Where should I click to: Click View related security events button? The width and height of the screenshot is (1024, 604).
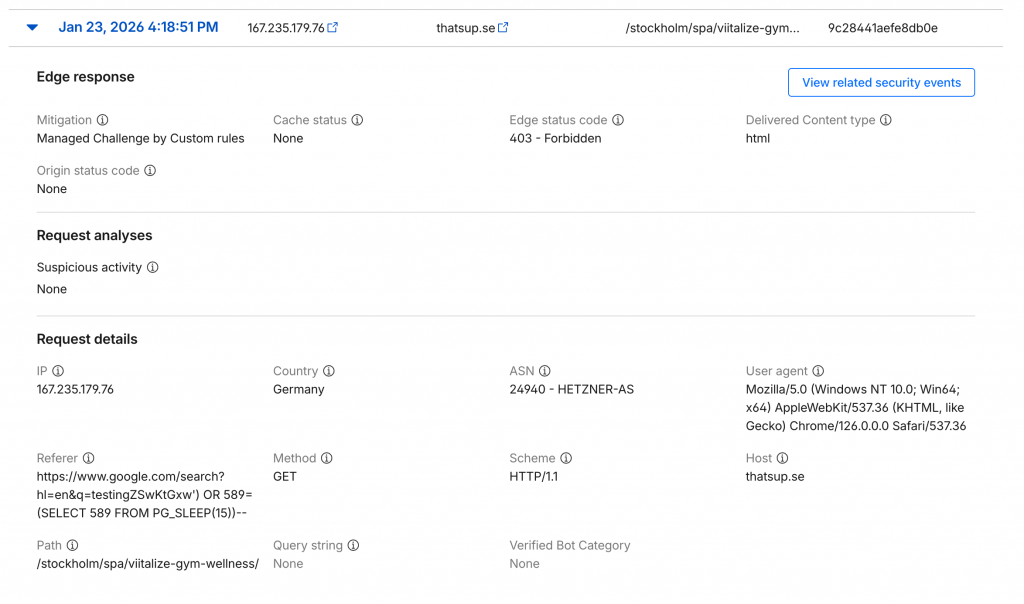[x=881, y=83]
